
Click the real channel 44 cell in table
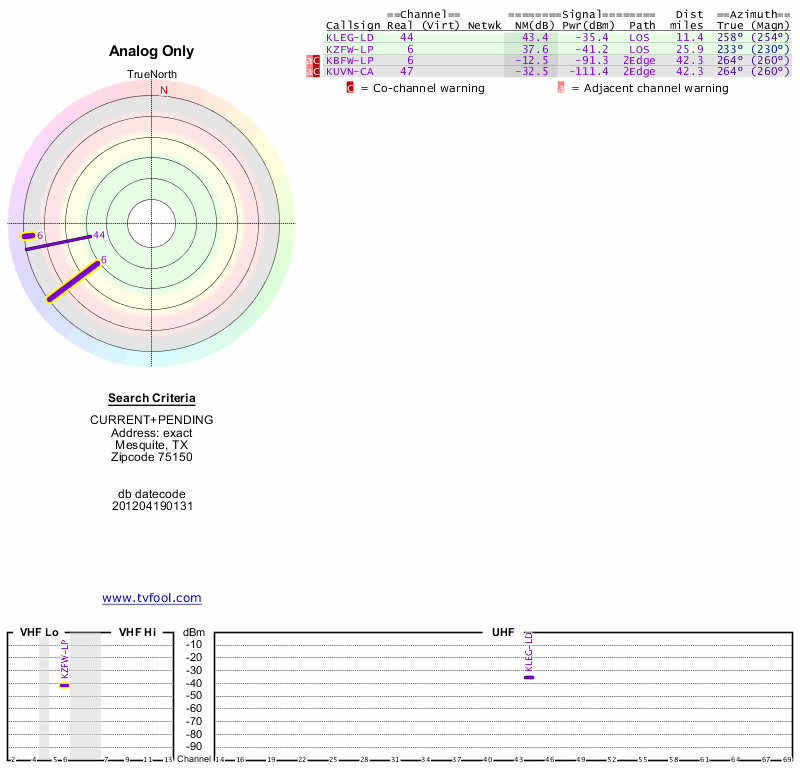click(407, 38)
